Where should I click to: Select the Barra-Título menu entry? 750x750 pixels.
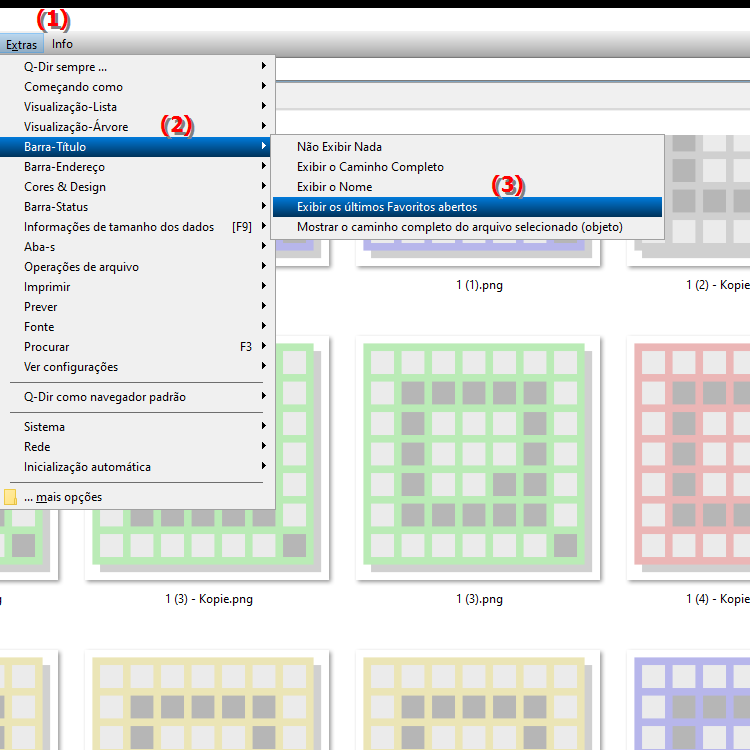137,147
